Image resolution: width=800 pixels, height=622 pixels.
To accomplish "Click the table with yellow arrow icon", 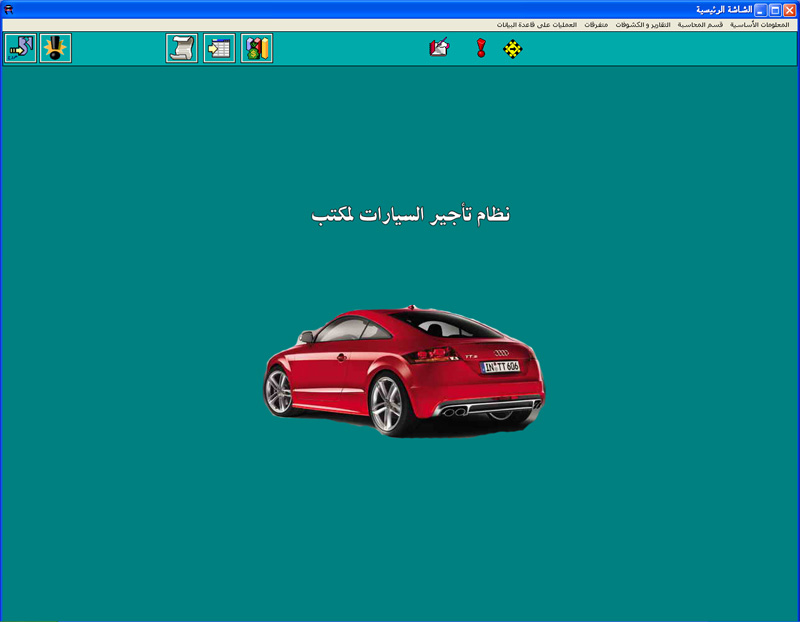I will tap(220, 48).
